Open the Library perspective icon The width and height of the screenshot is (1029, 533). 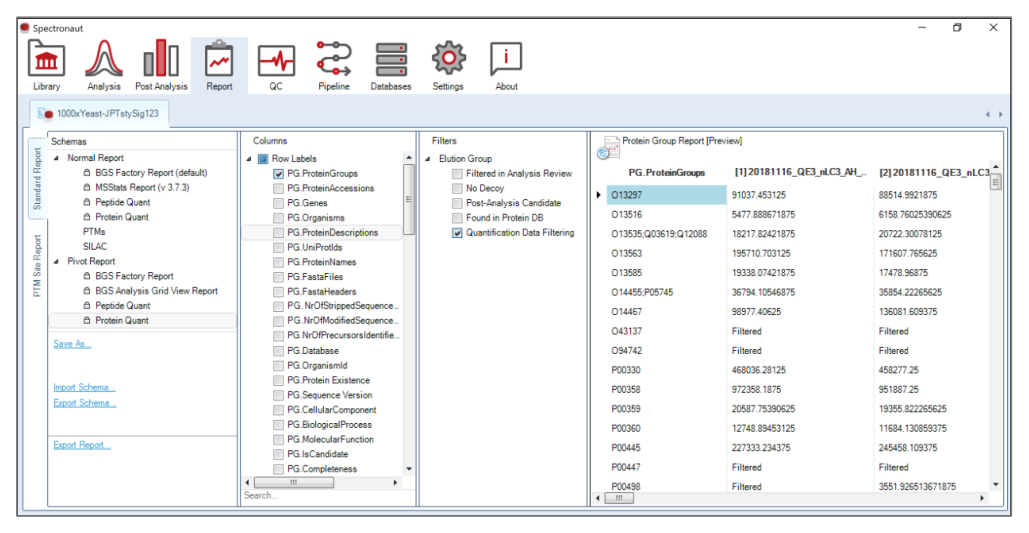coord(46,60)
